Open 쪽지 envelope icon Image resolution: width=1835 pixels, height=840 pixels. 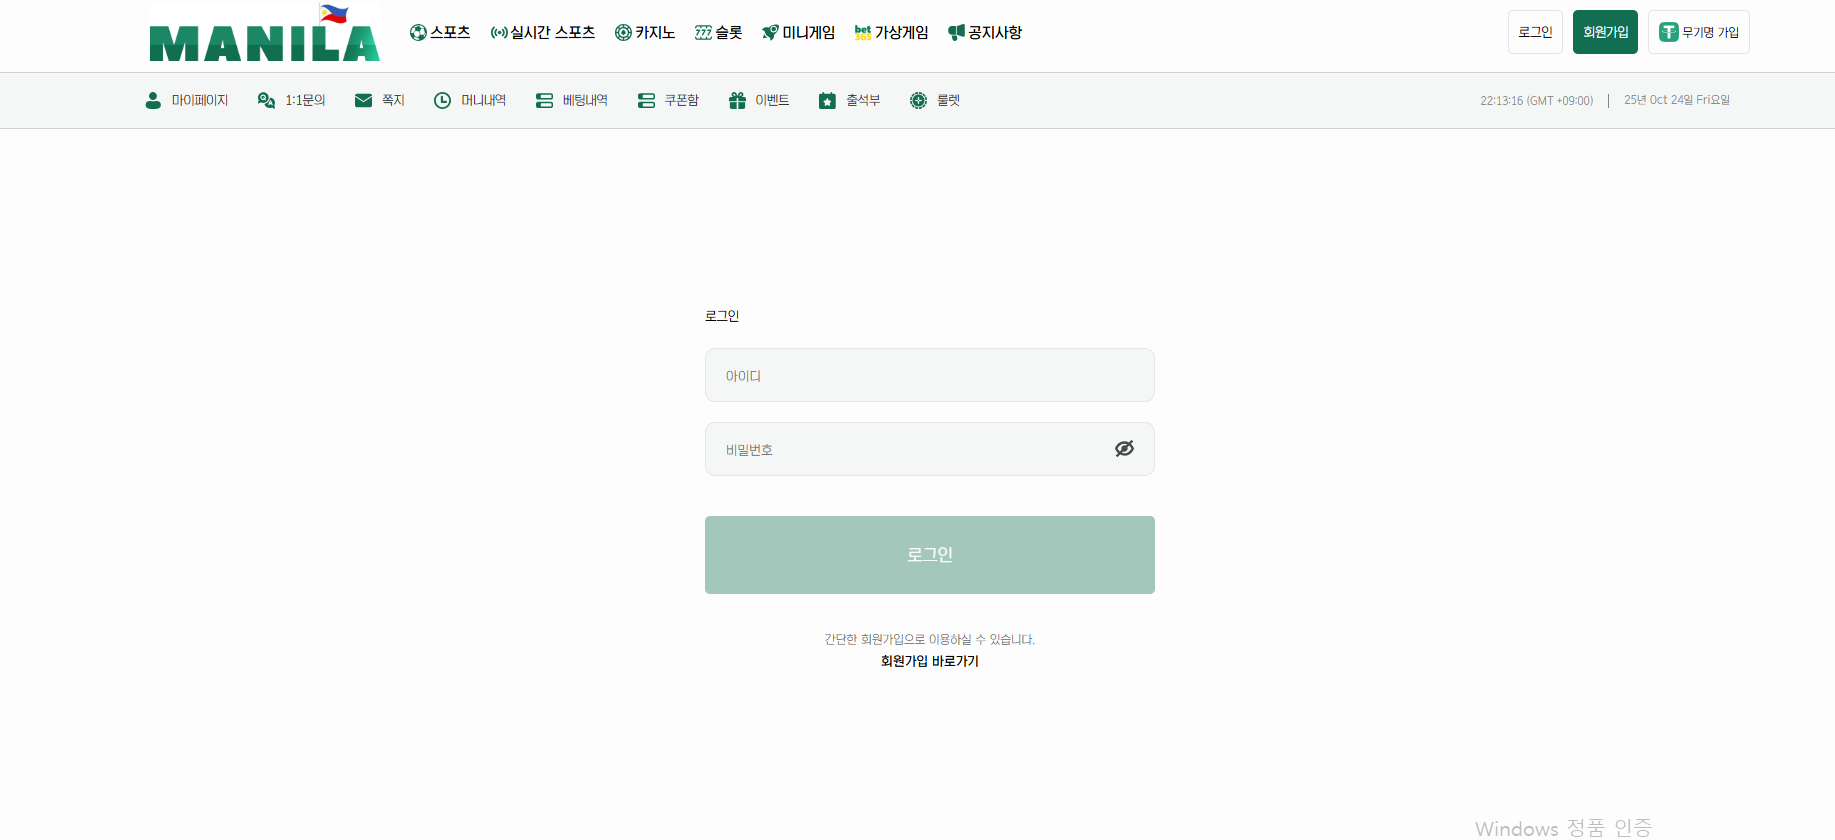[363, 100]
